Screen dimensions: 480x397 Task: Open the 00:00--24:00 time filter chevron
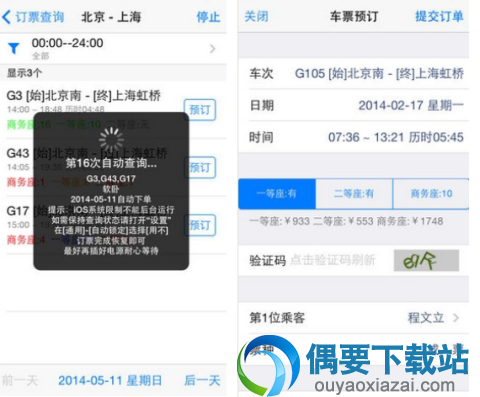tap(213, 49)
